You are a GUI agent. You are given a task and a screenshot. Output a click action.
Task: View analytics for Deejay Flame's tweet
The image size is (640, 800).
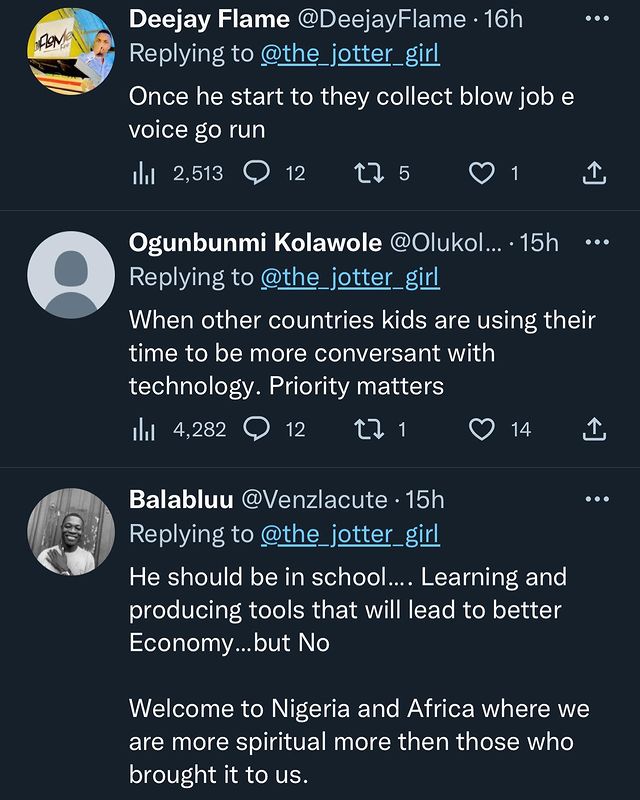pos(141,173)
